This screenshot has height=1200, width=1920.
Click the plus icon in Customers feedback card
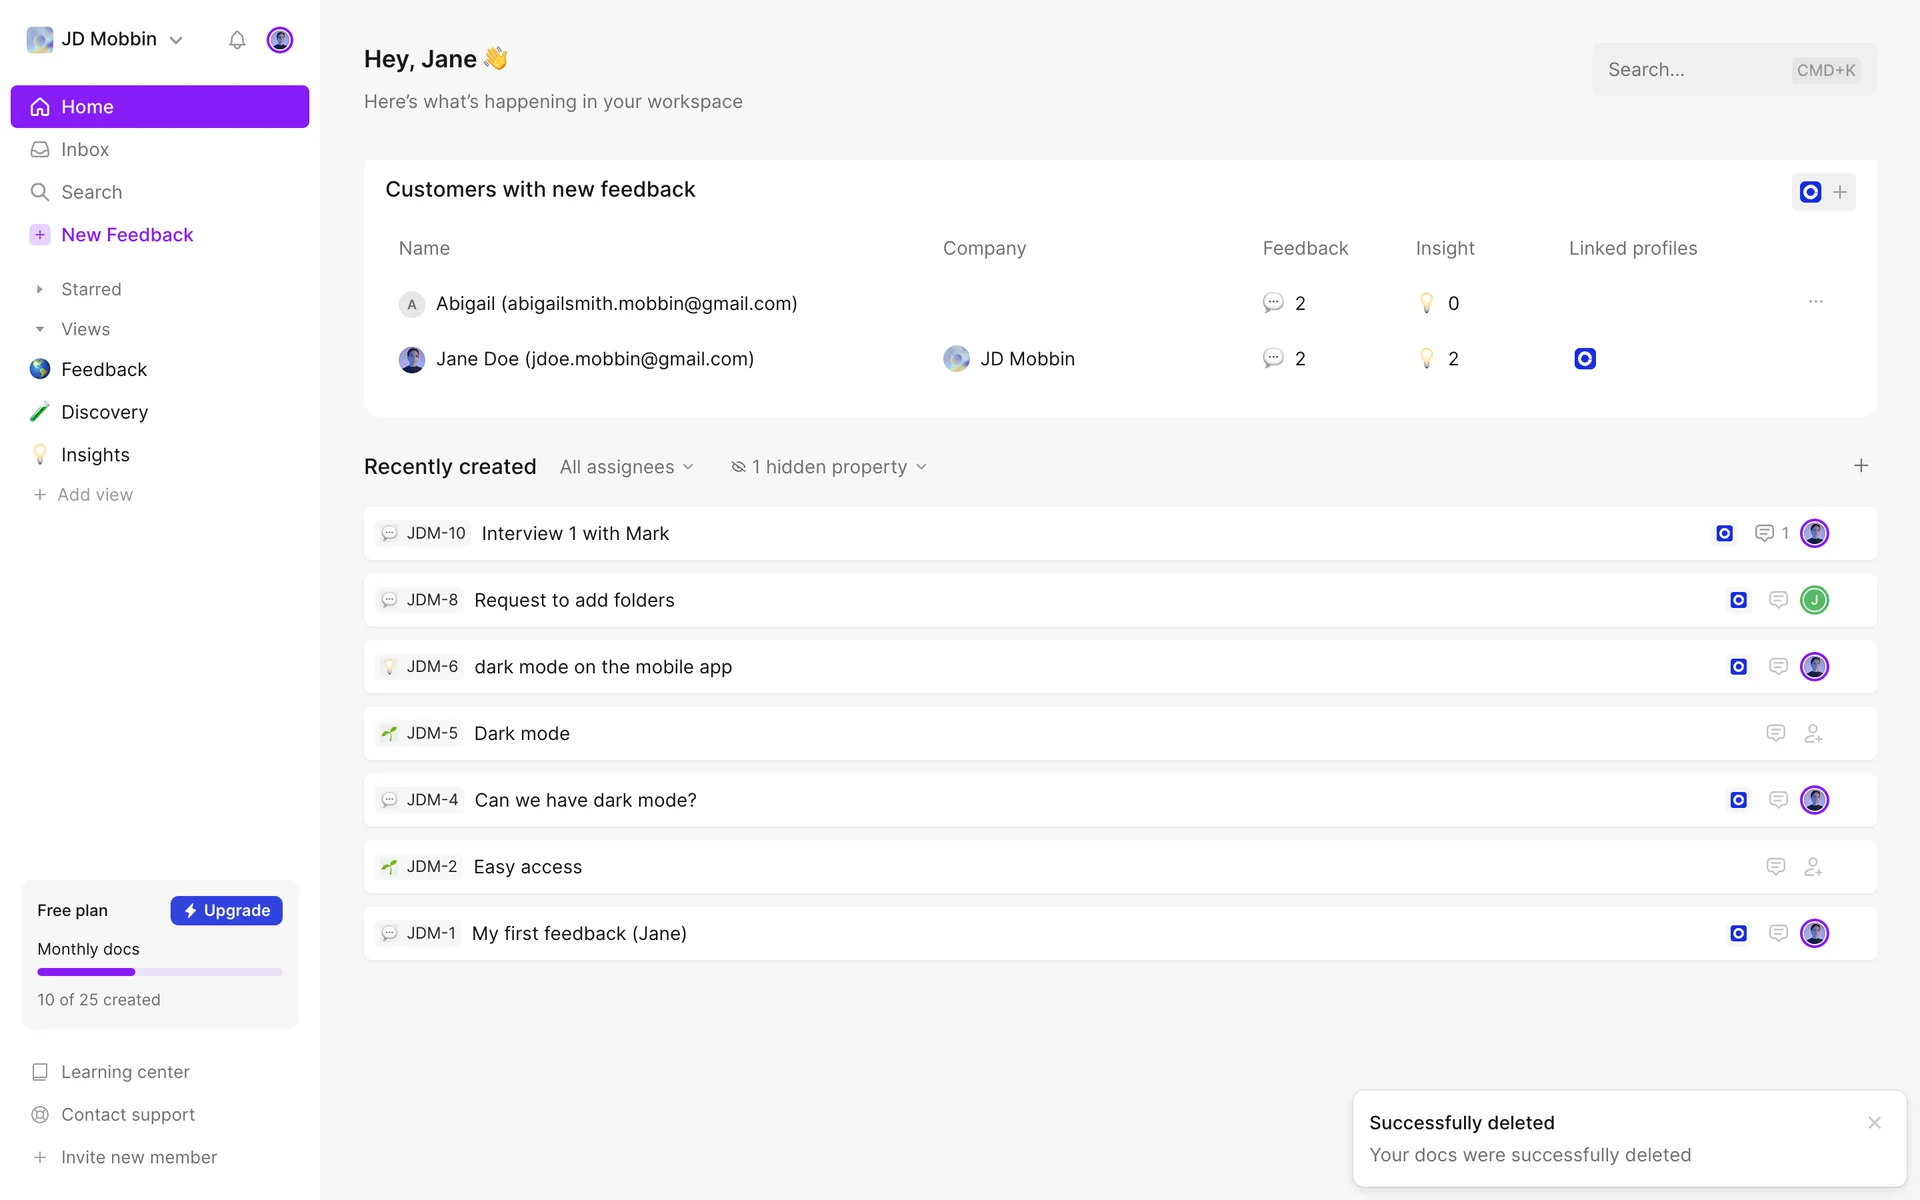click(1840, 192)
